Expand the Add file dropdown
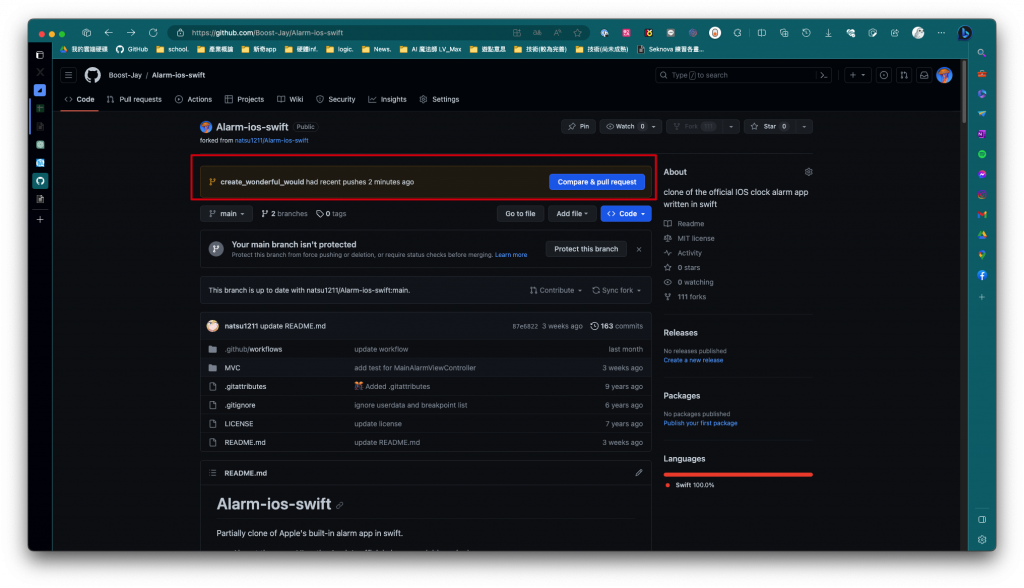The height and width of the screenshot is (588, 1024). pyautogui.click(x=572, y=214)
